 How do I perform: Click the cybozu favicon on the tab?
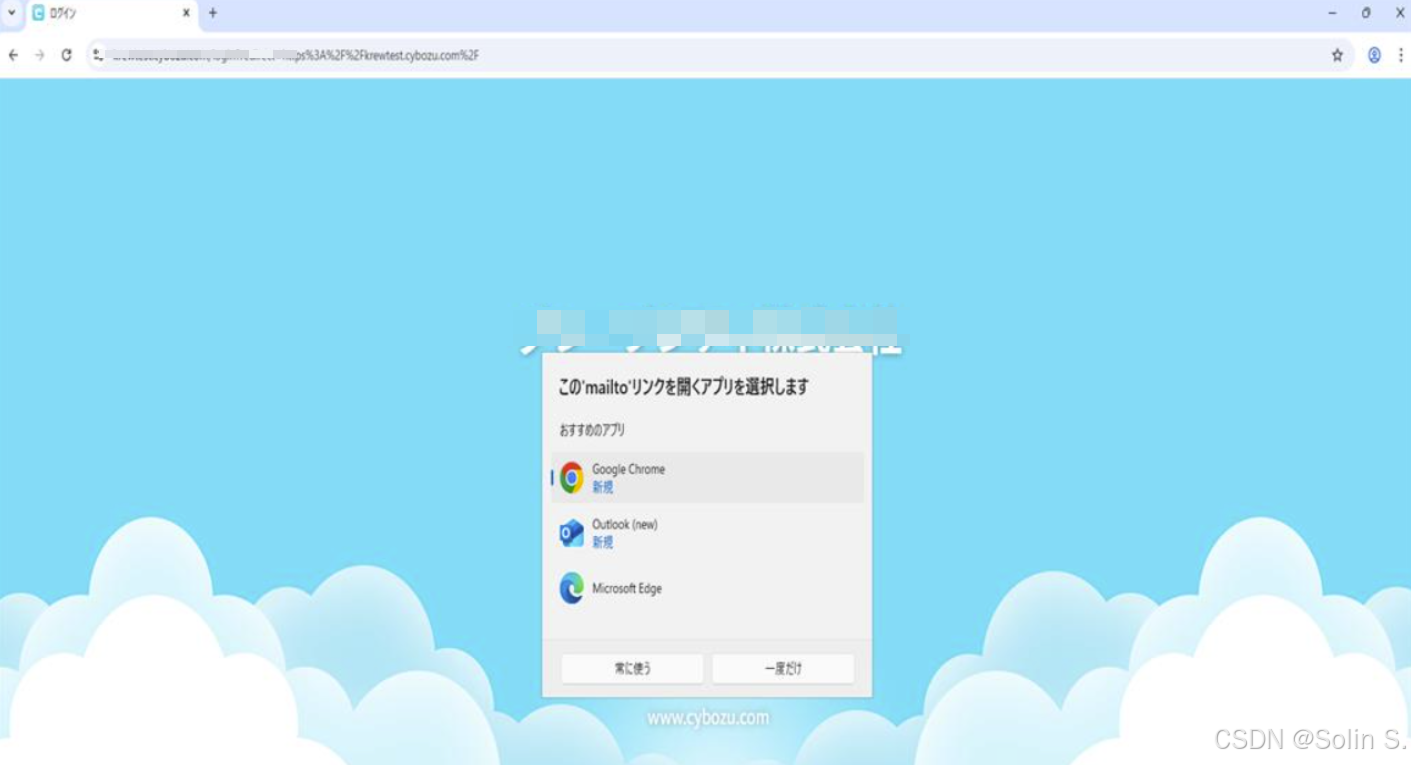(x=38, y=13)
